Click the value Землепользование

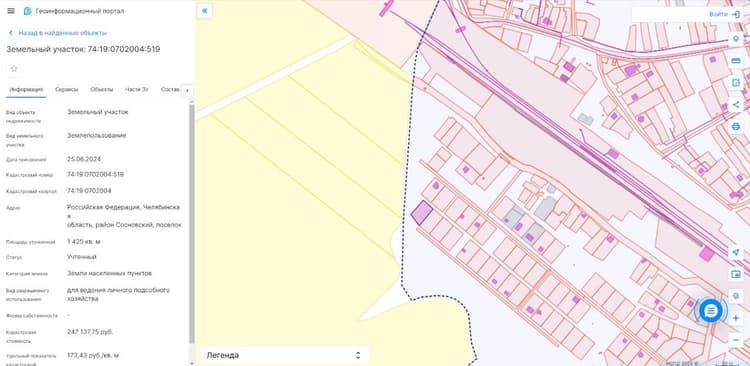97,135
